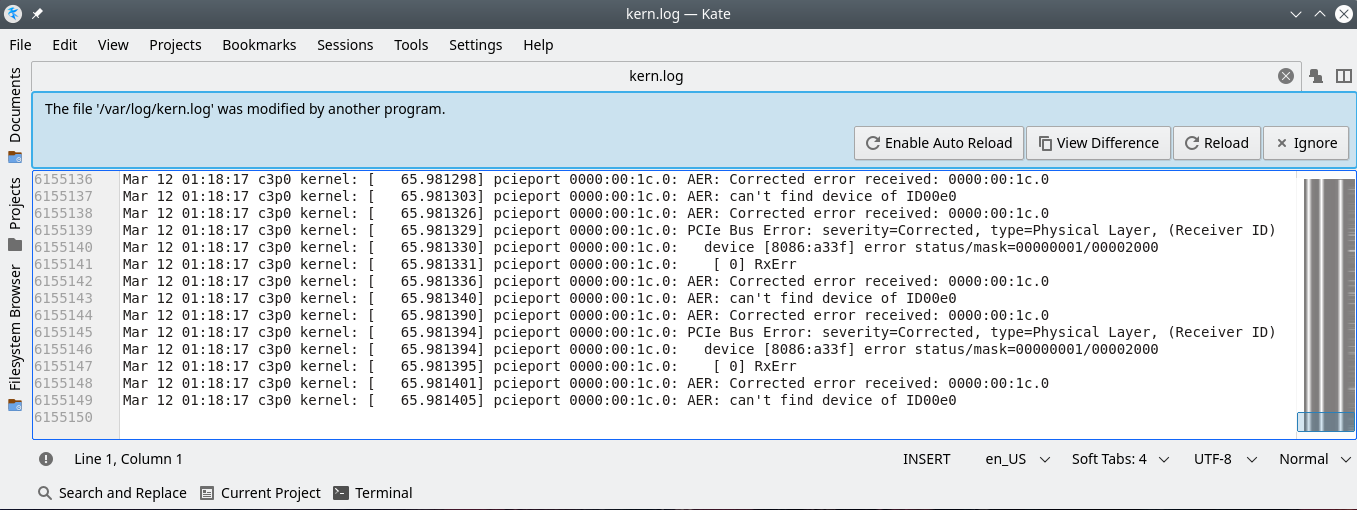The width and height of the screenshot is (1357, 510).
Task: Open the Terminal panel
Action: click(373, 493)
